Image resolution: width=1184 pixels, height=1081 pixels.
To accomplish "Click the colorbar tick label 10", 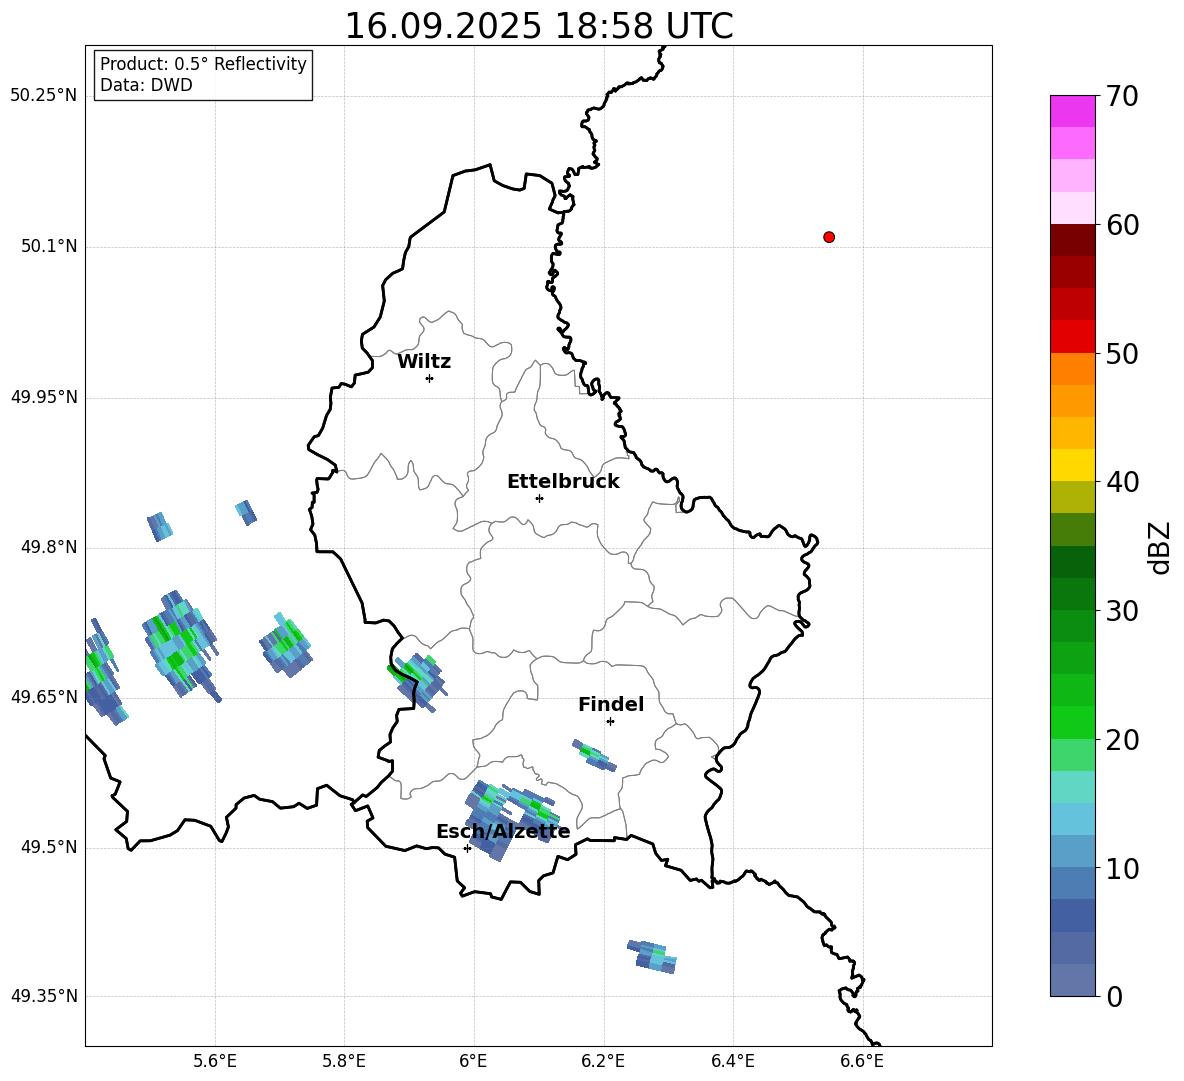I will tap(1122, 869).
